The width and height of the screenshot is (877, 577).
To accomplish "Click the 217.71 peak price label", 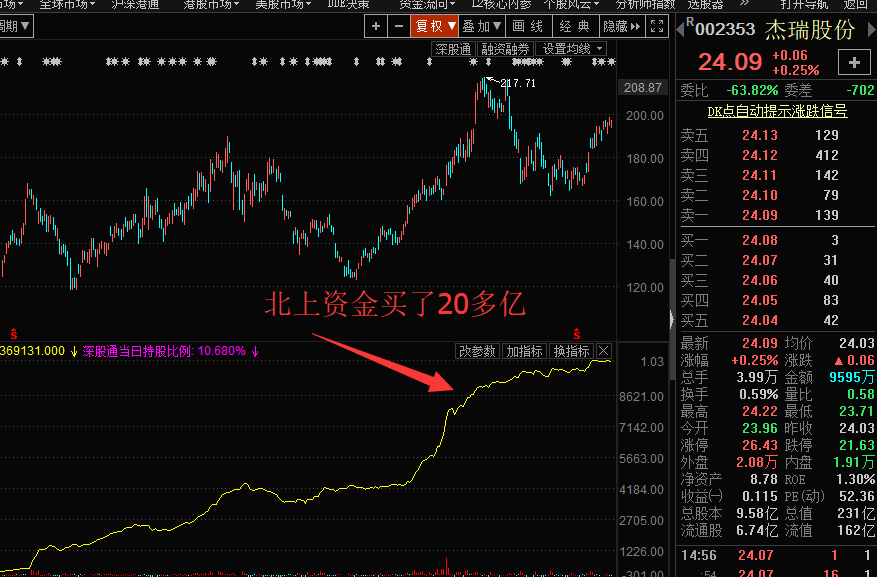I will (x=518, y=83).
